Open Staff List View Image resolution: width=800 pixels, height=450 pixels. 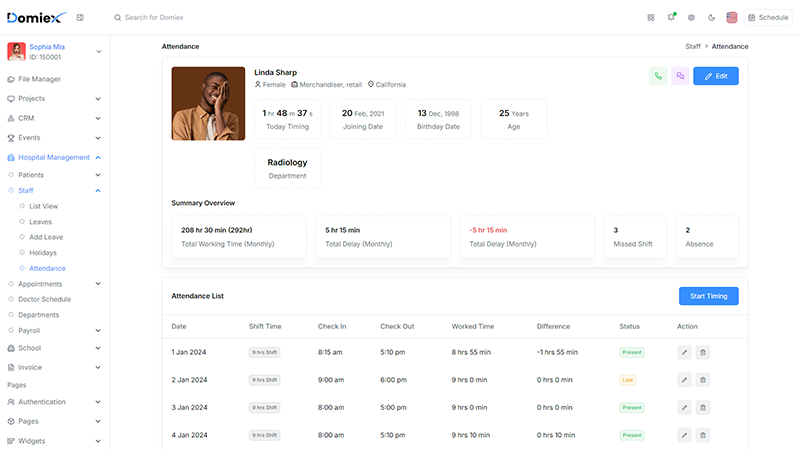[43, 206]
